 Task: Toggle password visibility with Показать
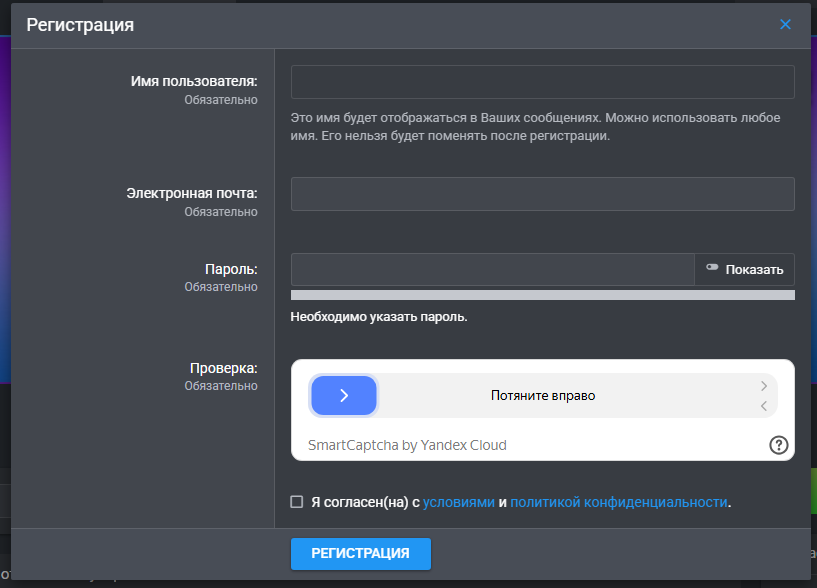pos(745,269)
